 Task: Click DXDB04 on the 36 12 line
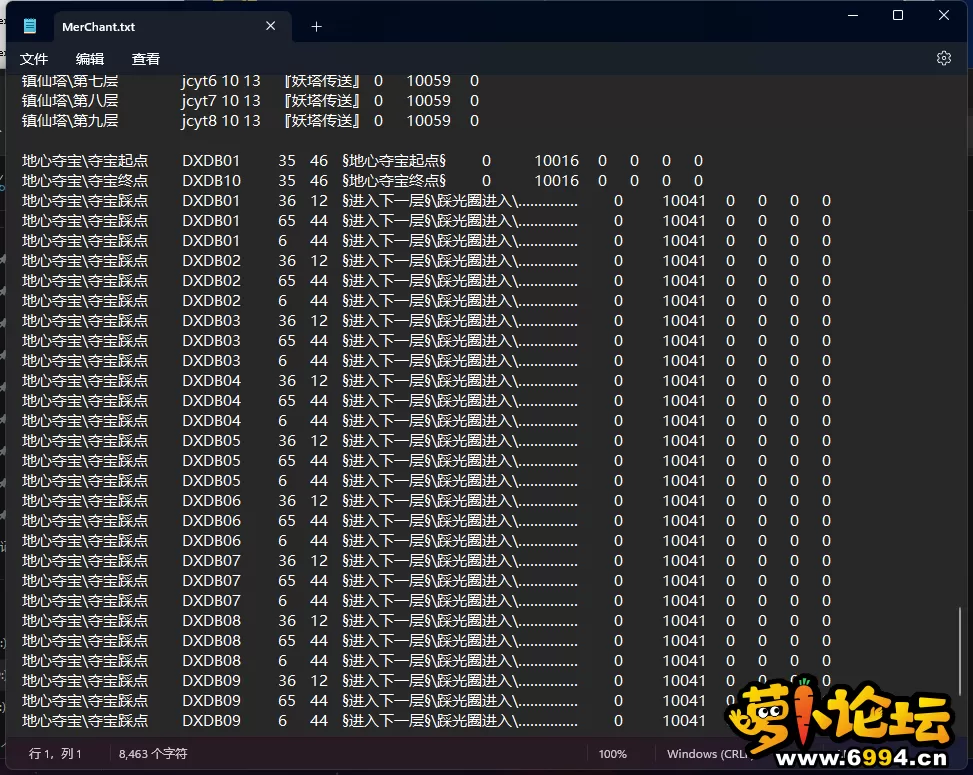211,380
